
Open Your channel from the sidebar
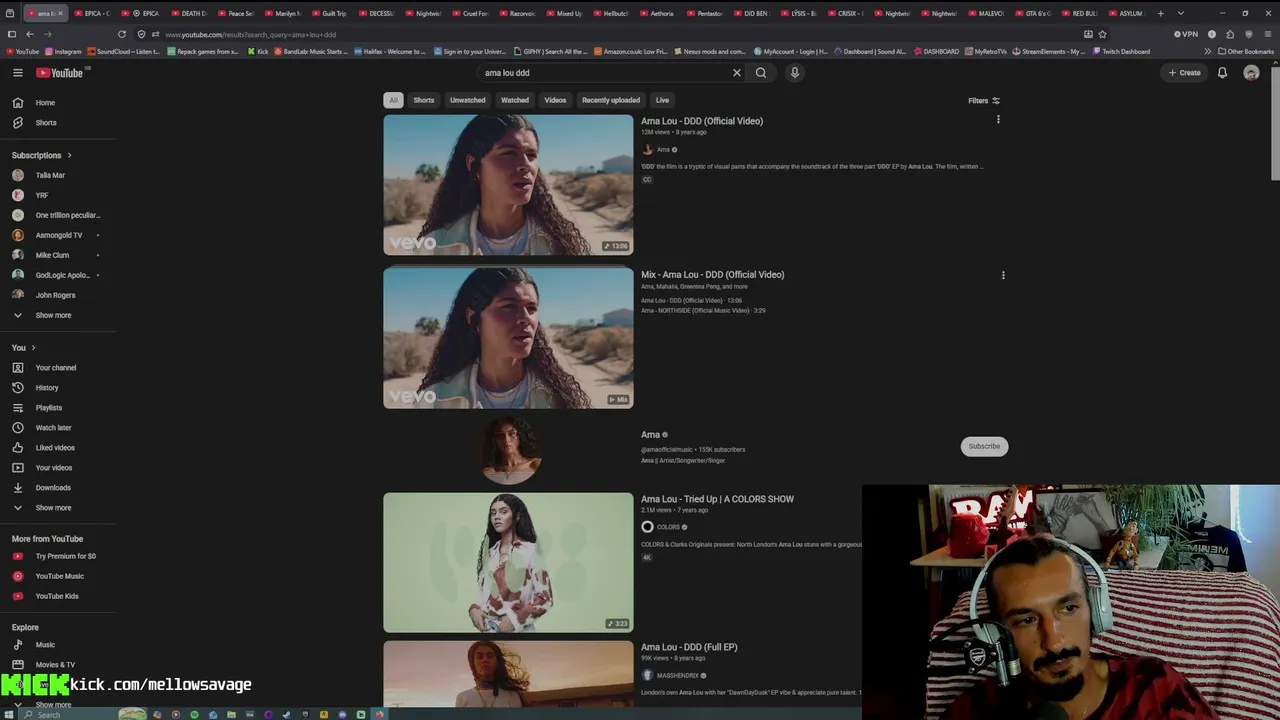click(58, 368)
